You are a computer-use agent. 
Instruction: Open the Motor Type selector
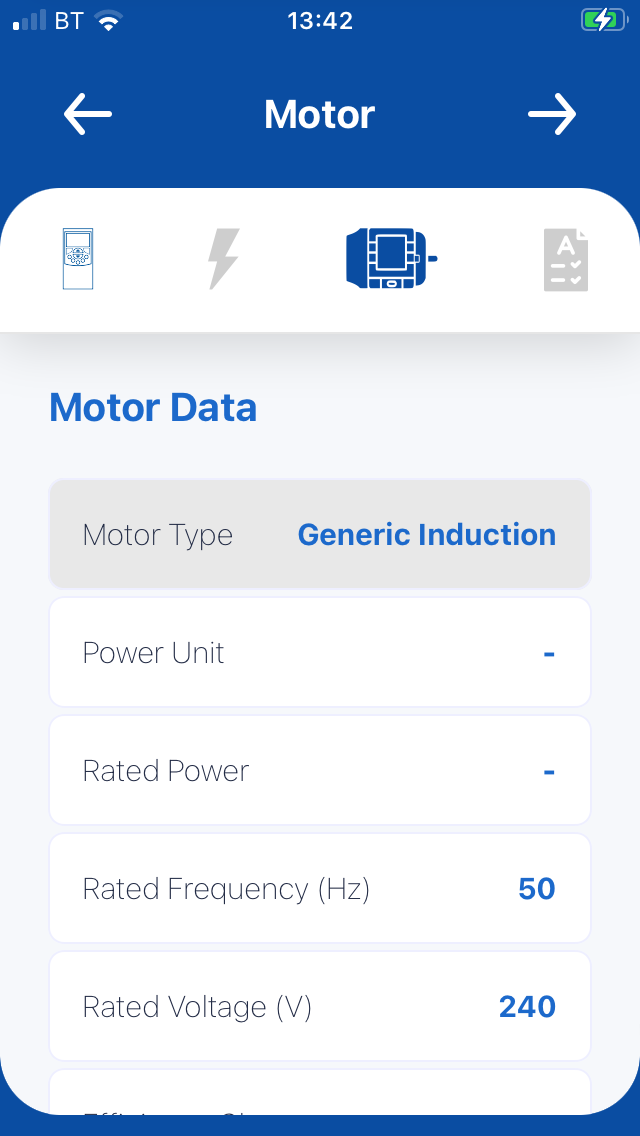coord(320,534)
